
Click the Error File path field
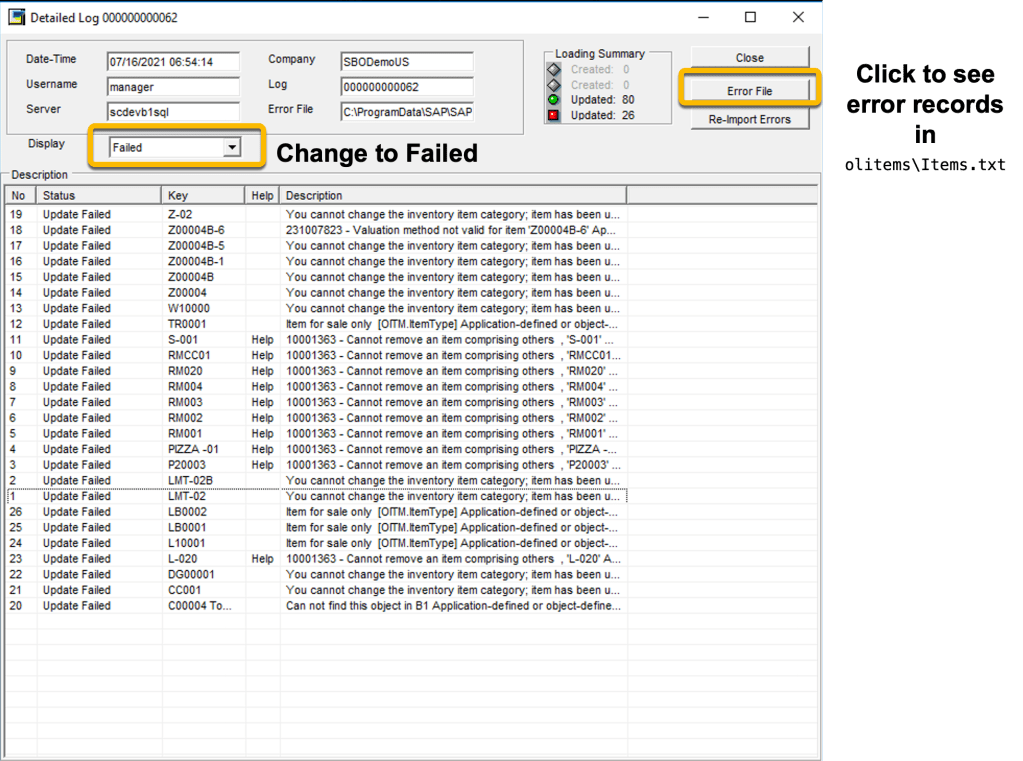(x=406, y=112)
